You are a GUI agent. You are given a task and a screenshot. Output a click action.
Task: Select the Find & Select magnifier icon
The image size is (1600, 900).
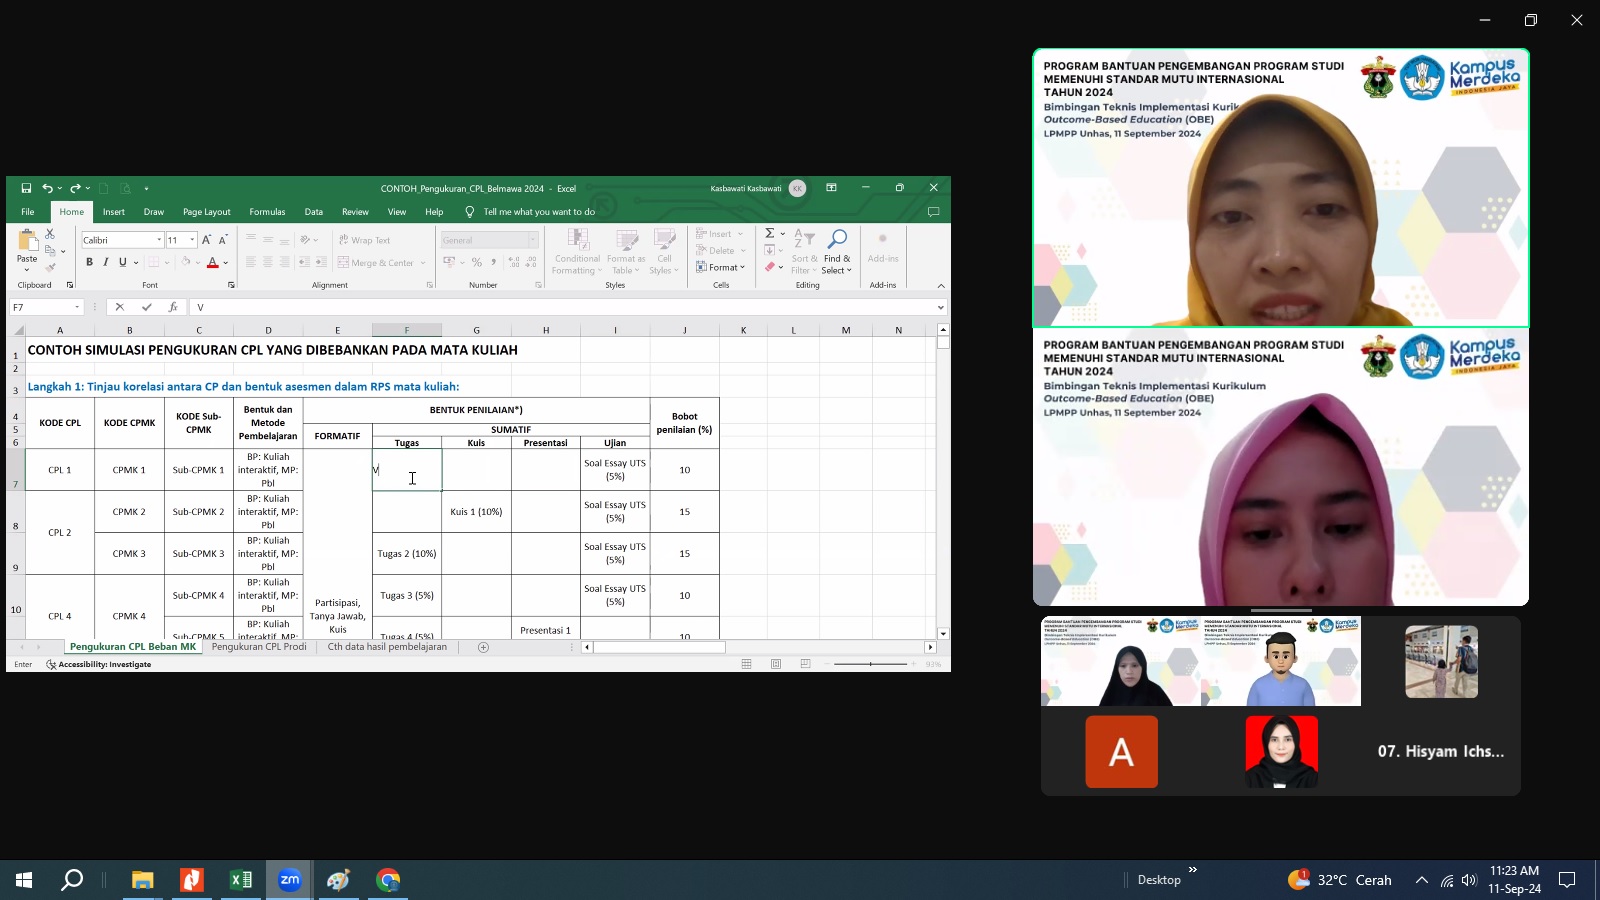(837, 239)
